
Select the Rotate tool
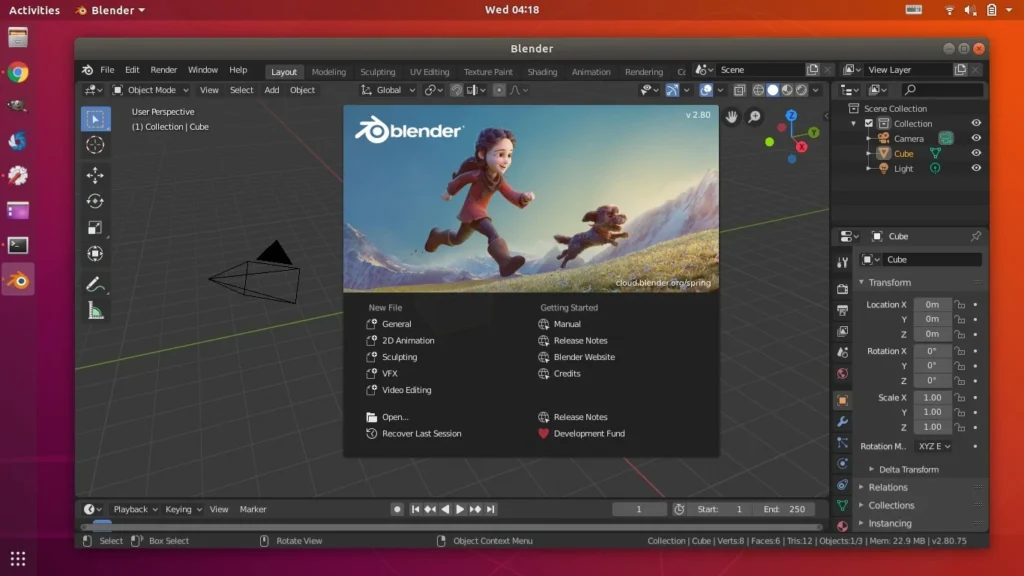click(95, 202)
